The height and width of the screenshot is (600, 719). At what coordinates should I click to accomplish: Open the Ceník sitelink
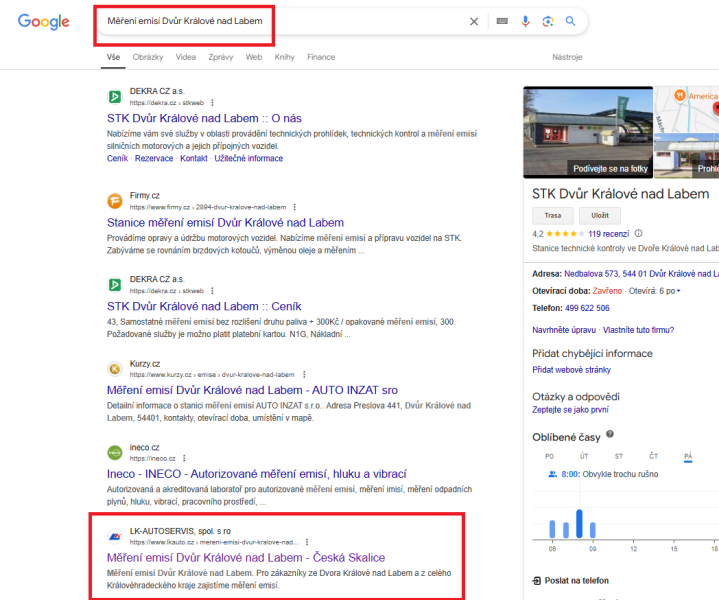[117, 158]
